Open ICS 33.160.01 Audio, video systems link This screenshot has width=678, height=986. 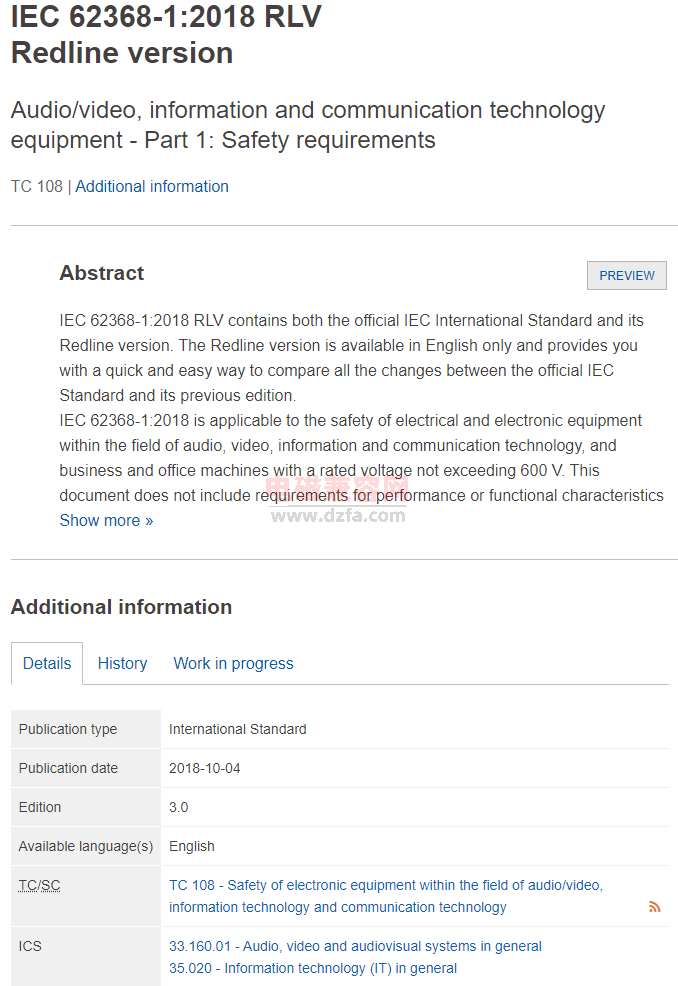click(355, 946)
